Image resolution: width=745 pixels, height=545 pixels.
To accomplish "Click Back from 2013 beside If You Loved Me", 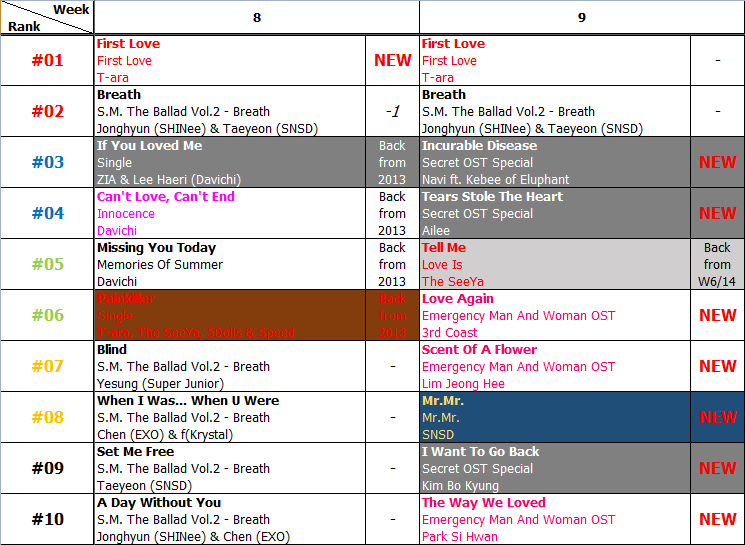I will (x=392, y=162).
